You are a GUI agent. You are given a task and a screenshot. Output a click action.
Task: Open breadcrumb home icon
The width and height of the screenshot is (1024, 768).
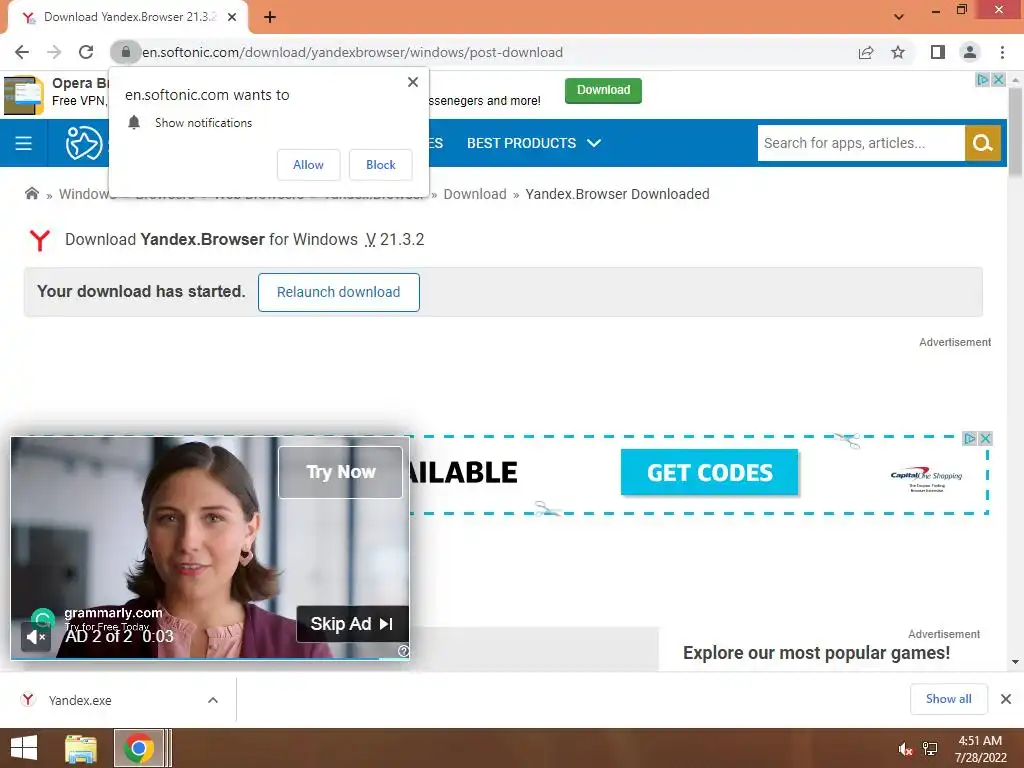coord(31,193)
